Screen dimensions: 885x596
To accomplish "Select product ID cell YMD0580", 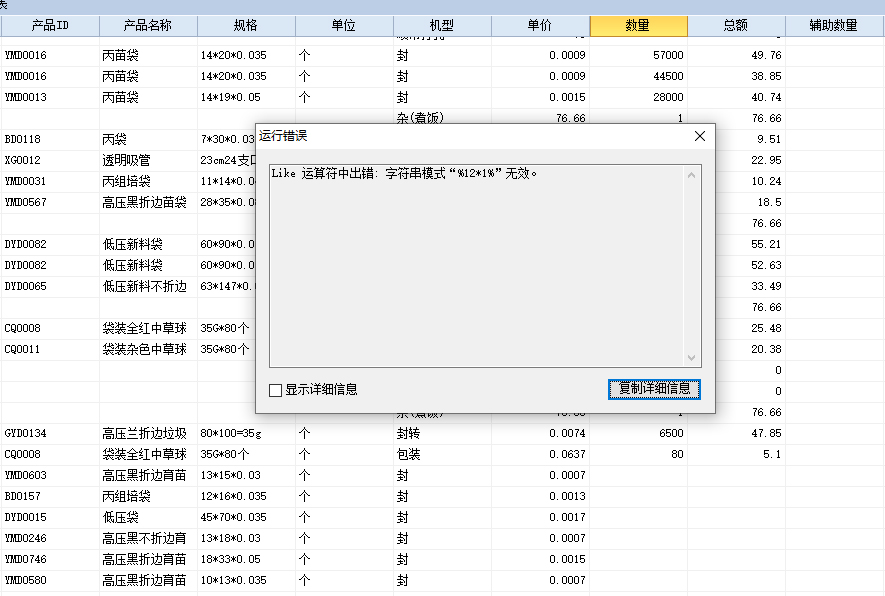I will [50, 580].
